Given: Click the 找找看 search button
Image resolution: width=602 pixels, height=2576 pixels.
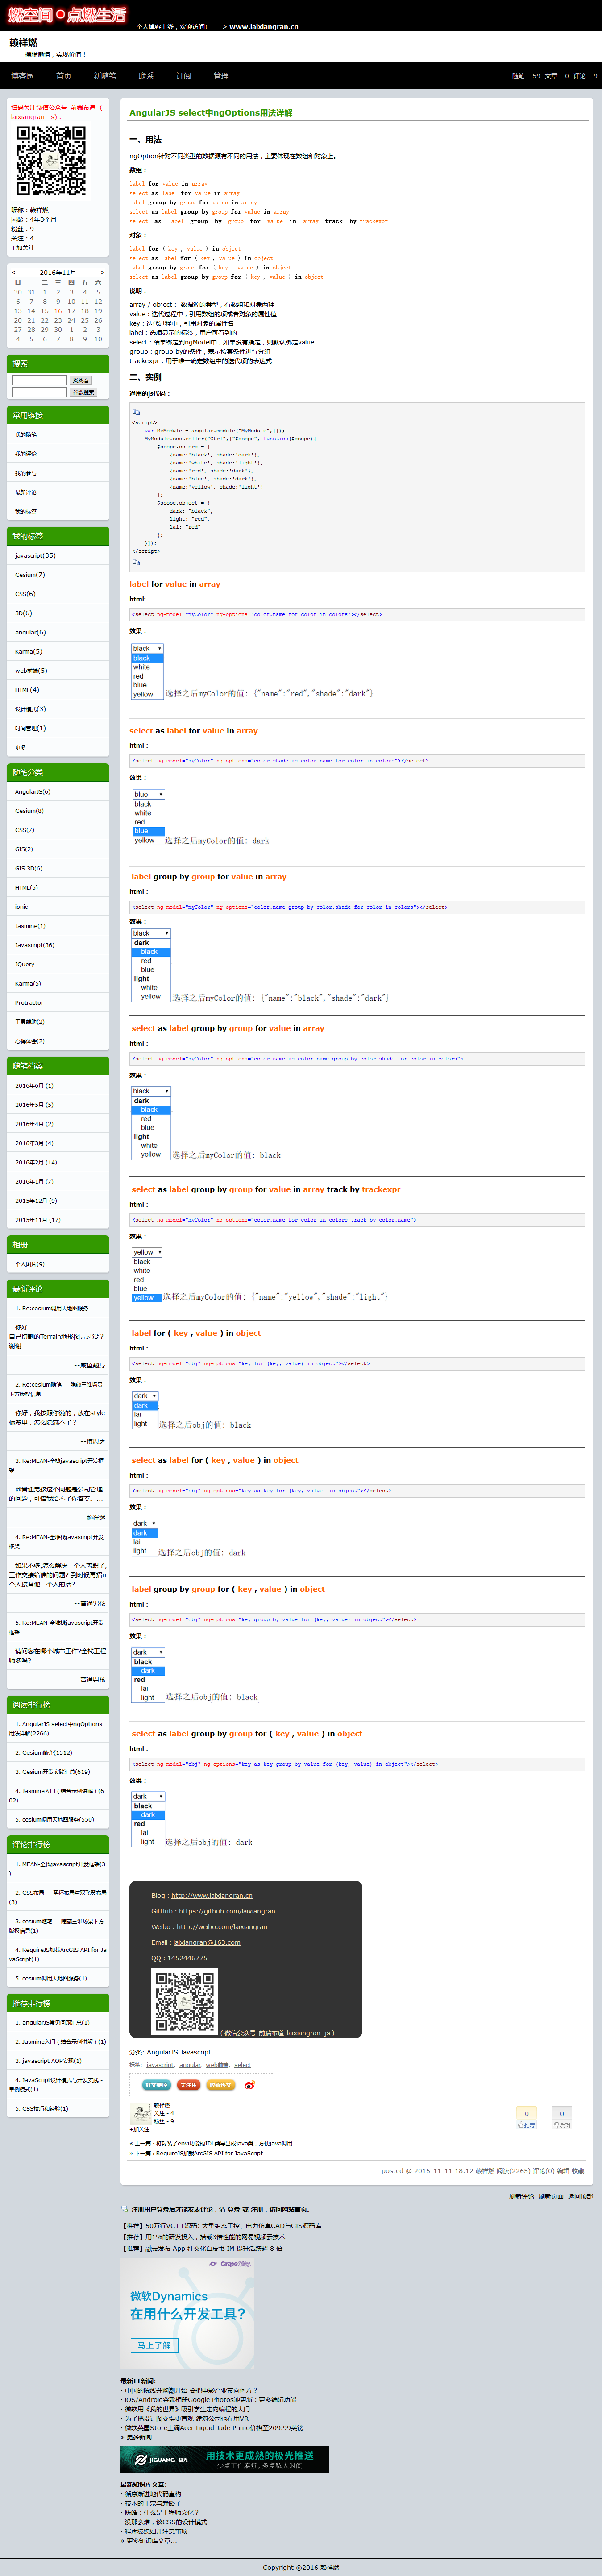Looking at the screenshot, I should tap(81, 380).
